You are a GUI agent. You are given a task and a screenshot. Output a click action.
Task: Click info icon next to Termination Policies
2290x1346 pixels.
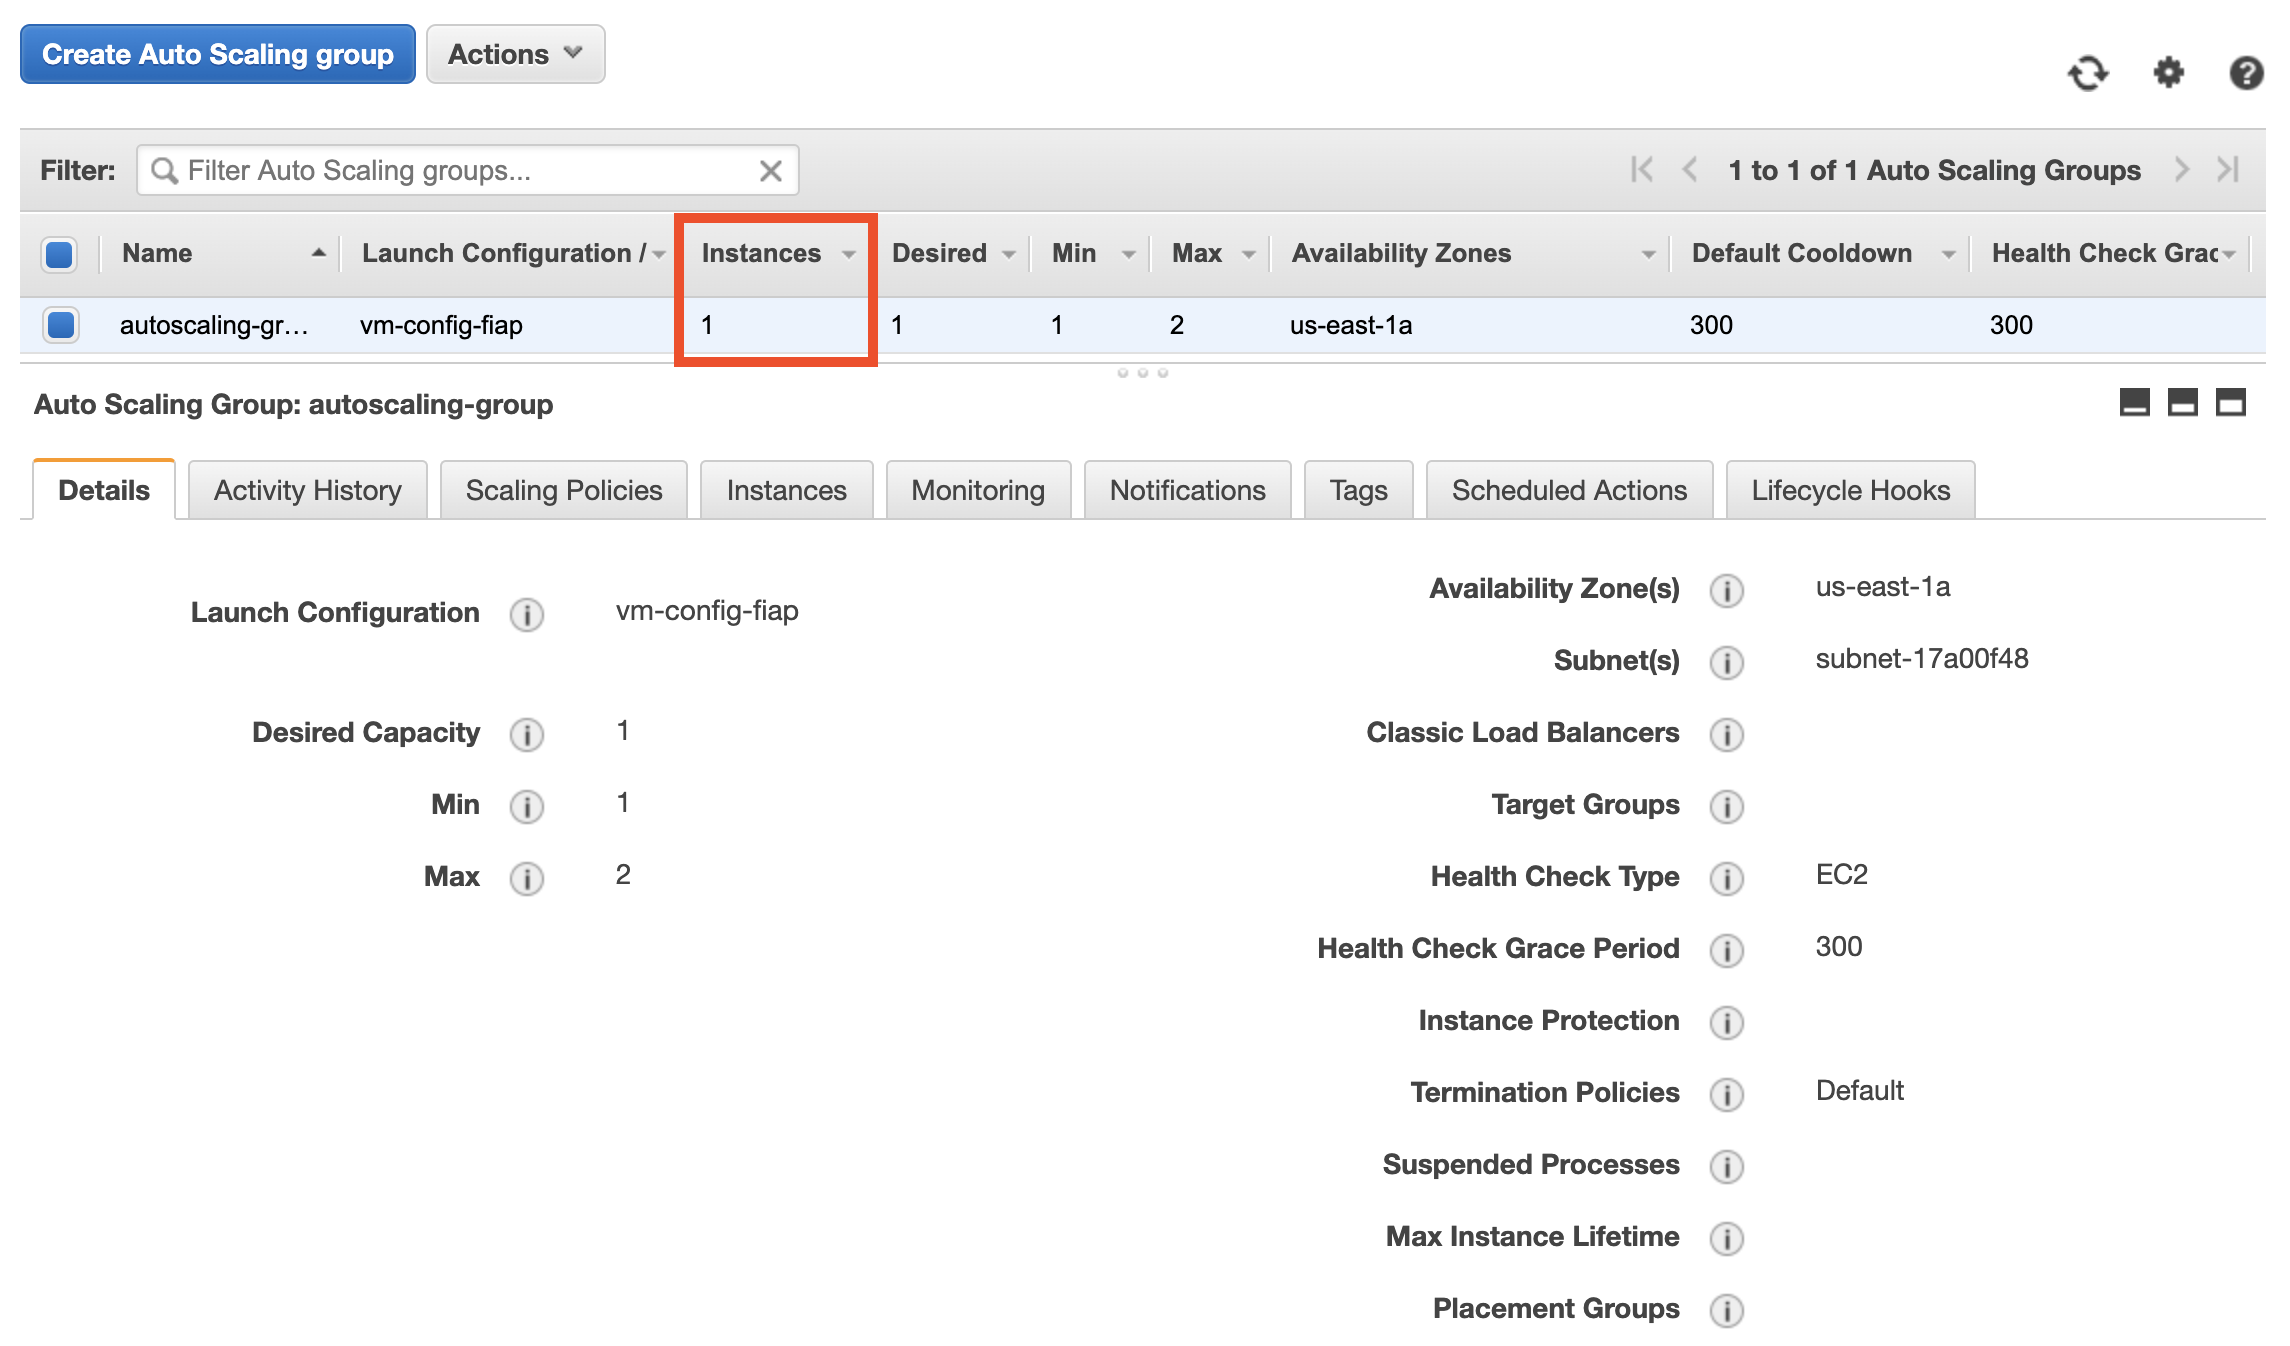tap(1726, 1094)
